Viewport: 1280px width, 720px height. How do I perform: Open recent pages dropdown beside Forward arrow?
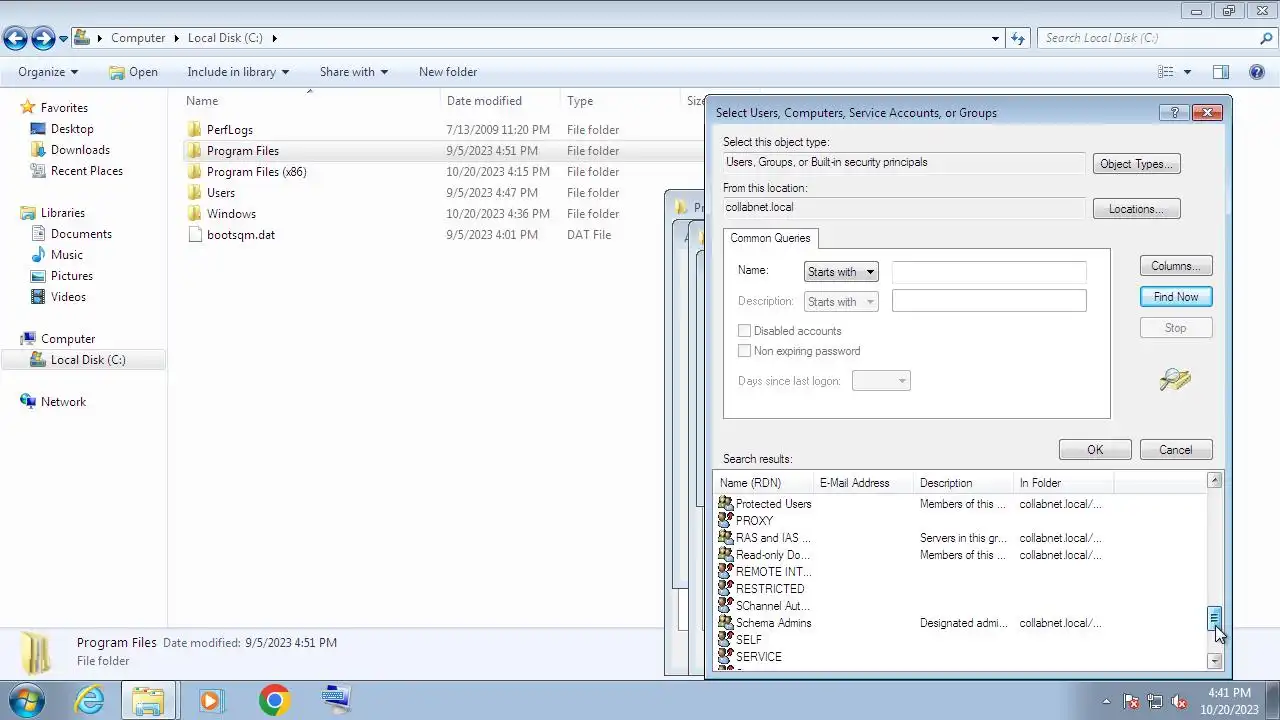click(63, 39)
